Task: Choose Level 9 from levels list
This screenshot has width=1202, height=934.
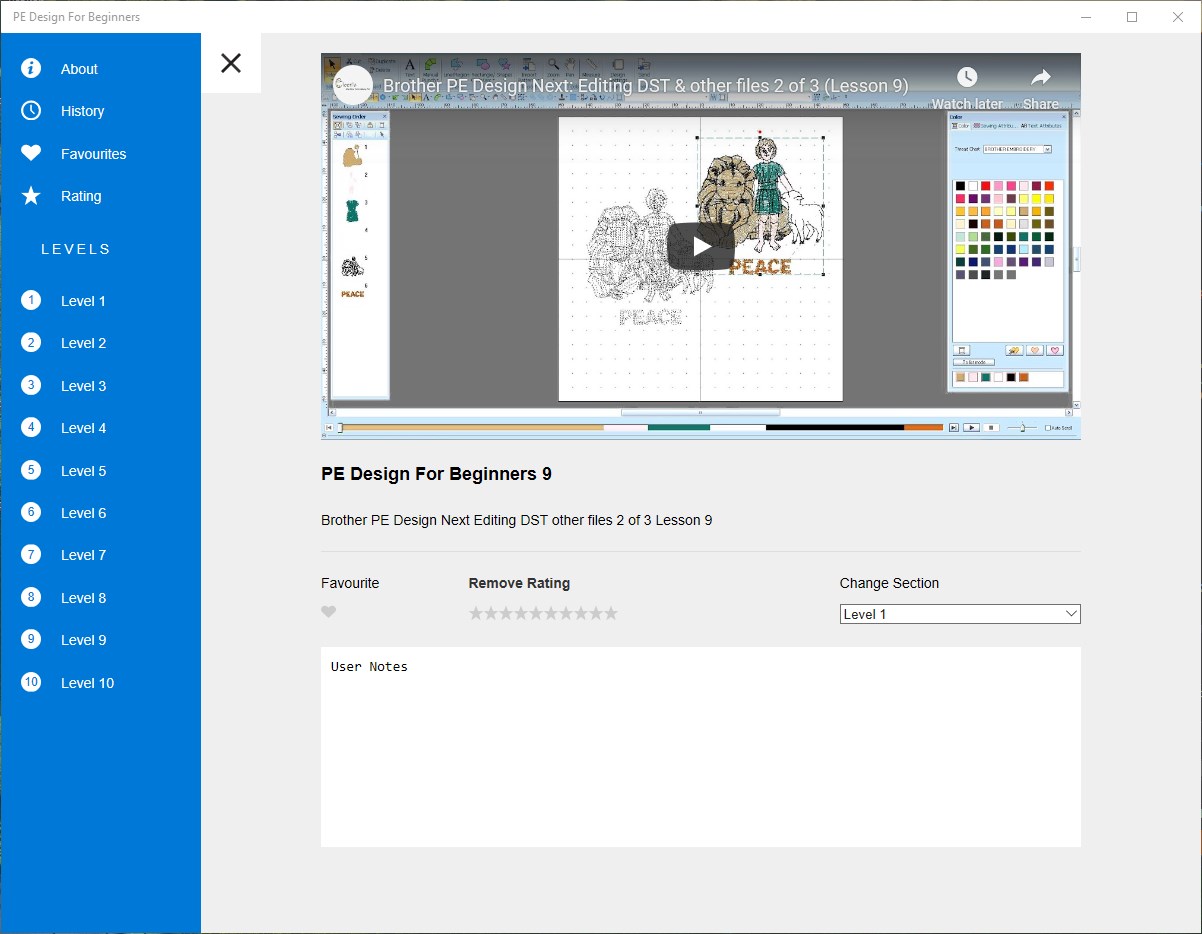Action: 83,640
